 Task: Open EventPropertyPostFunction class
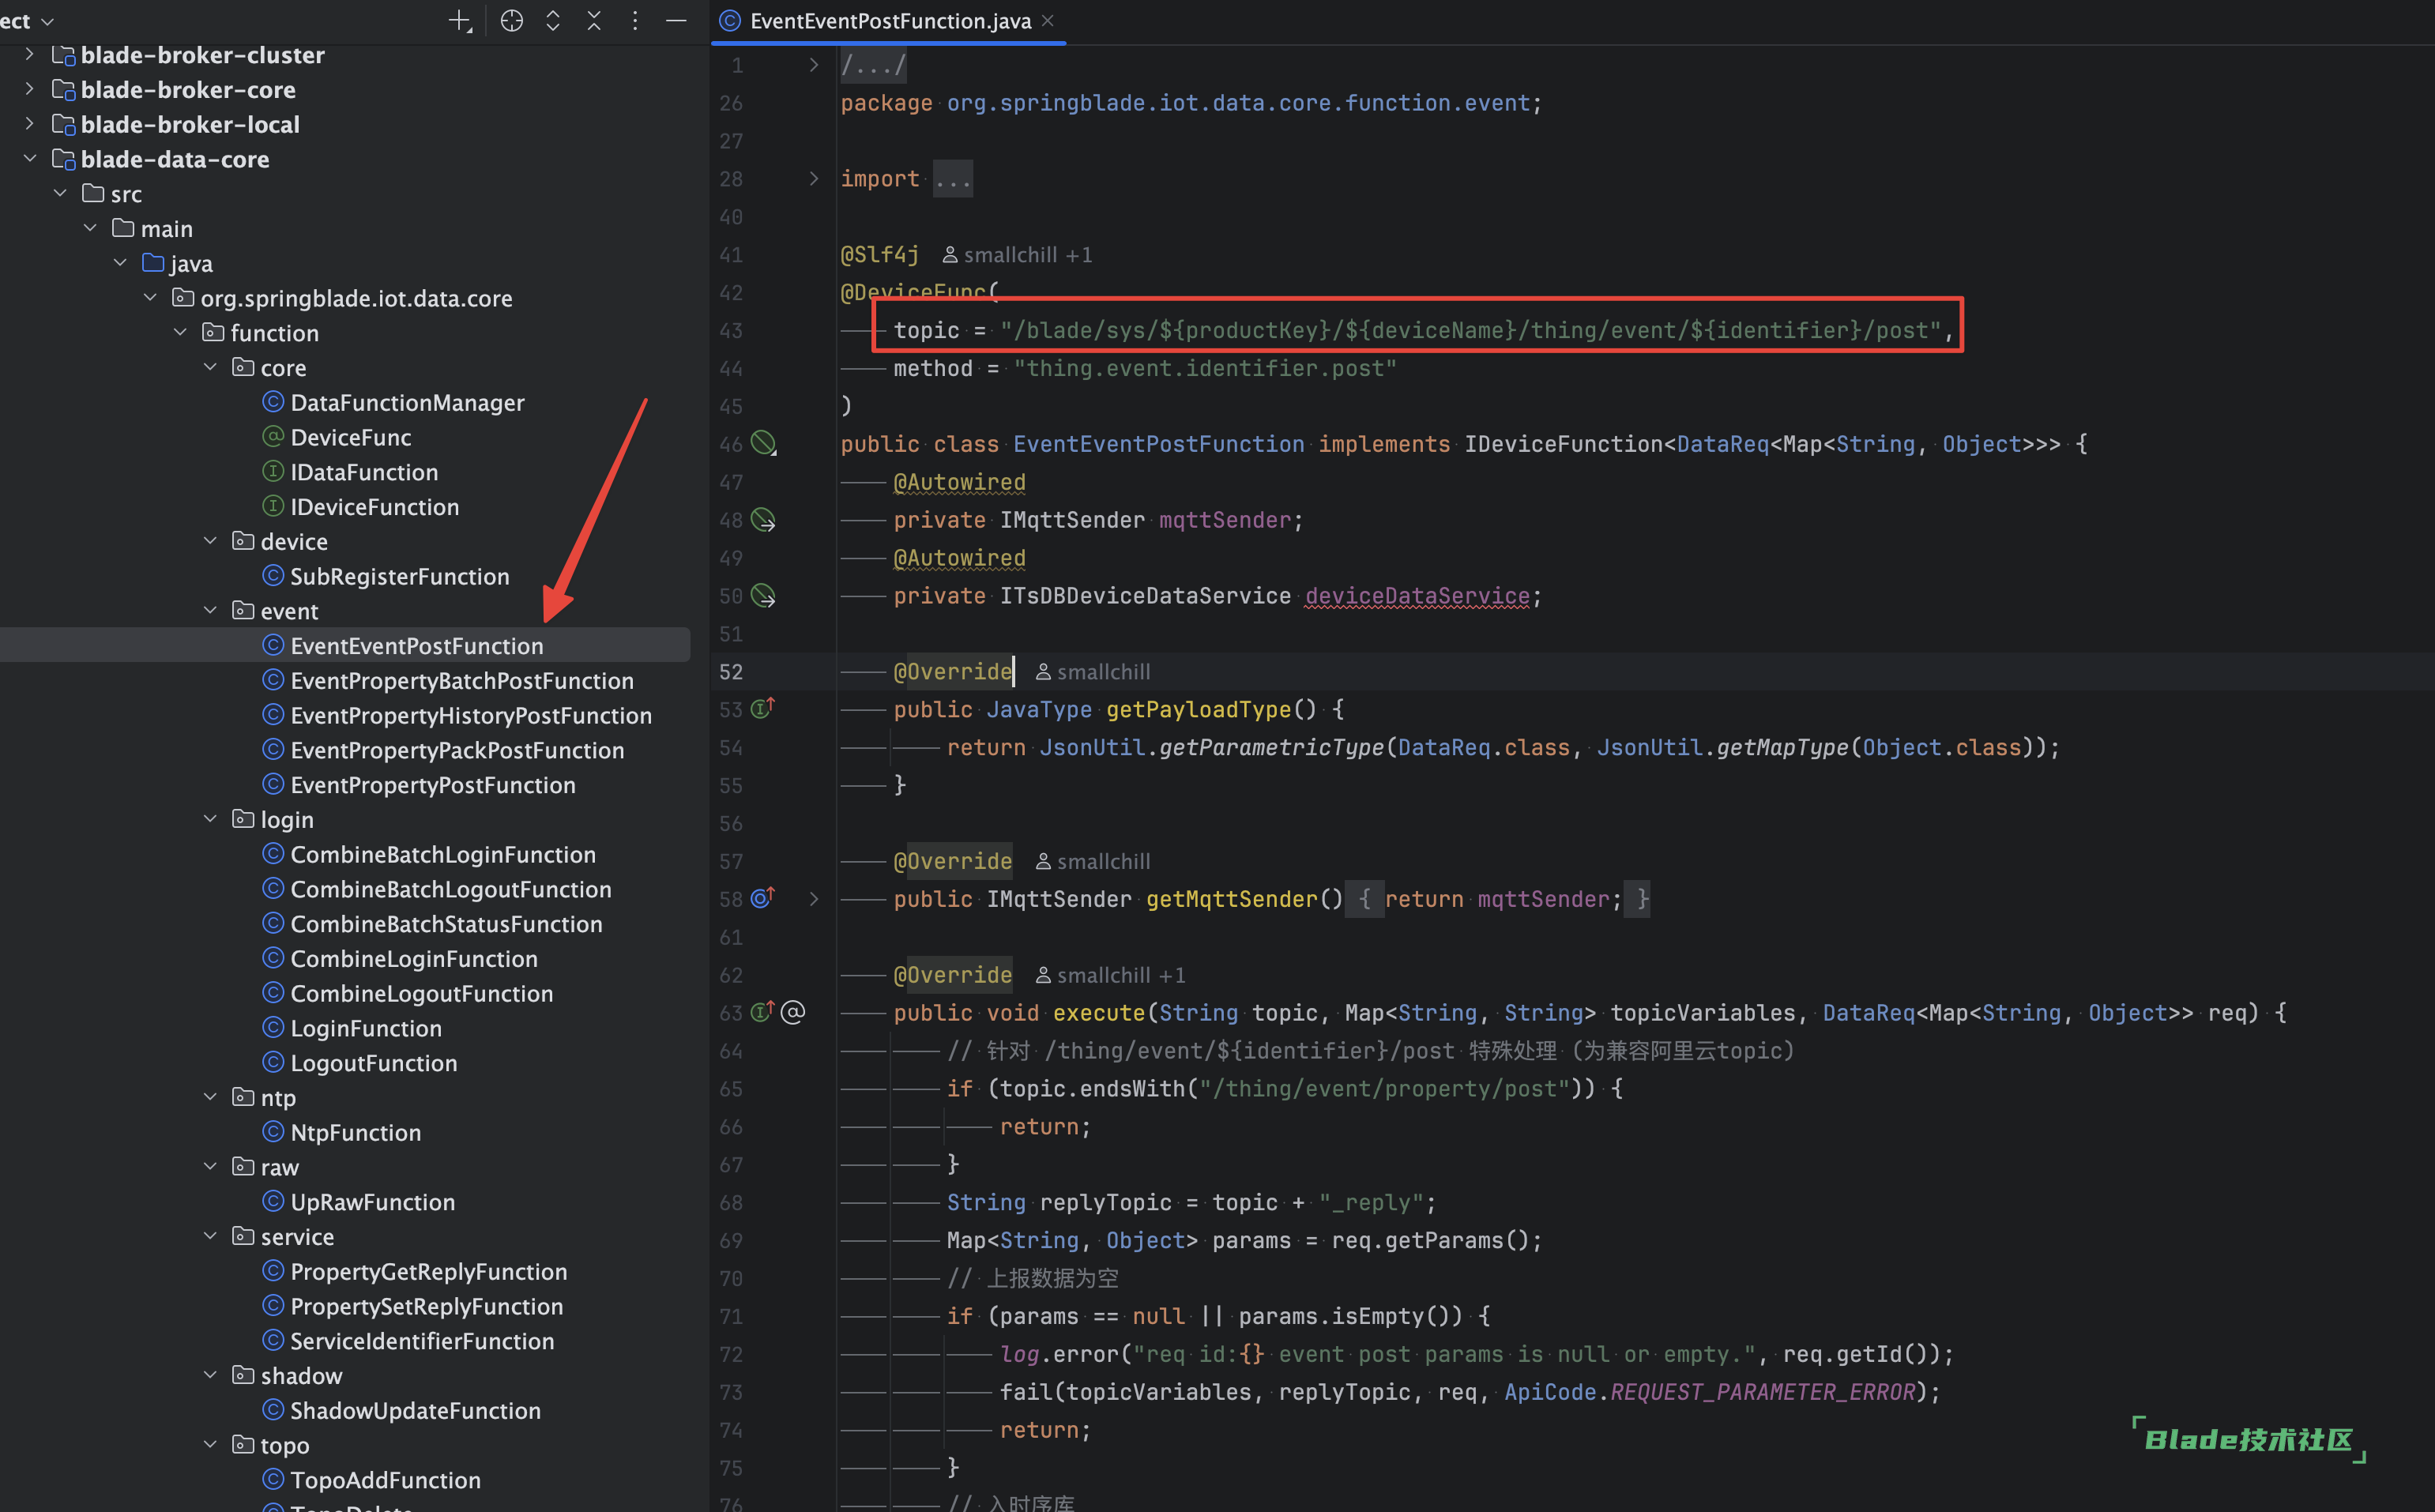[x=432, y=785]
